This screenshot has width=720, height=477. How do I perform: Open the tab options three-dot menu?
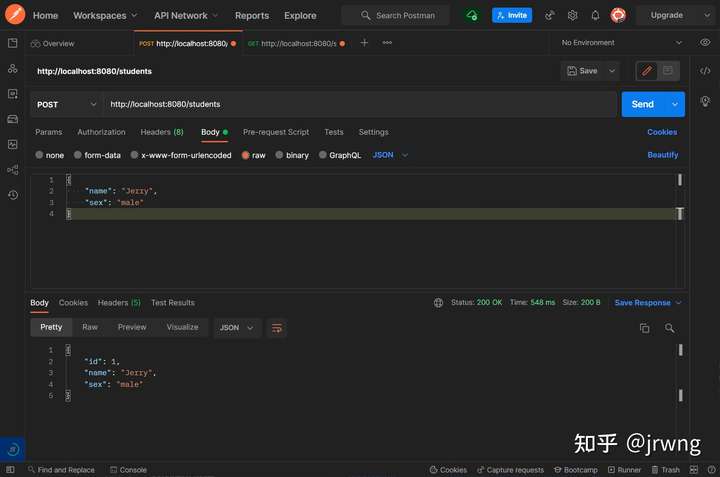tap(387, 43)
